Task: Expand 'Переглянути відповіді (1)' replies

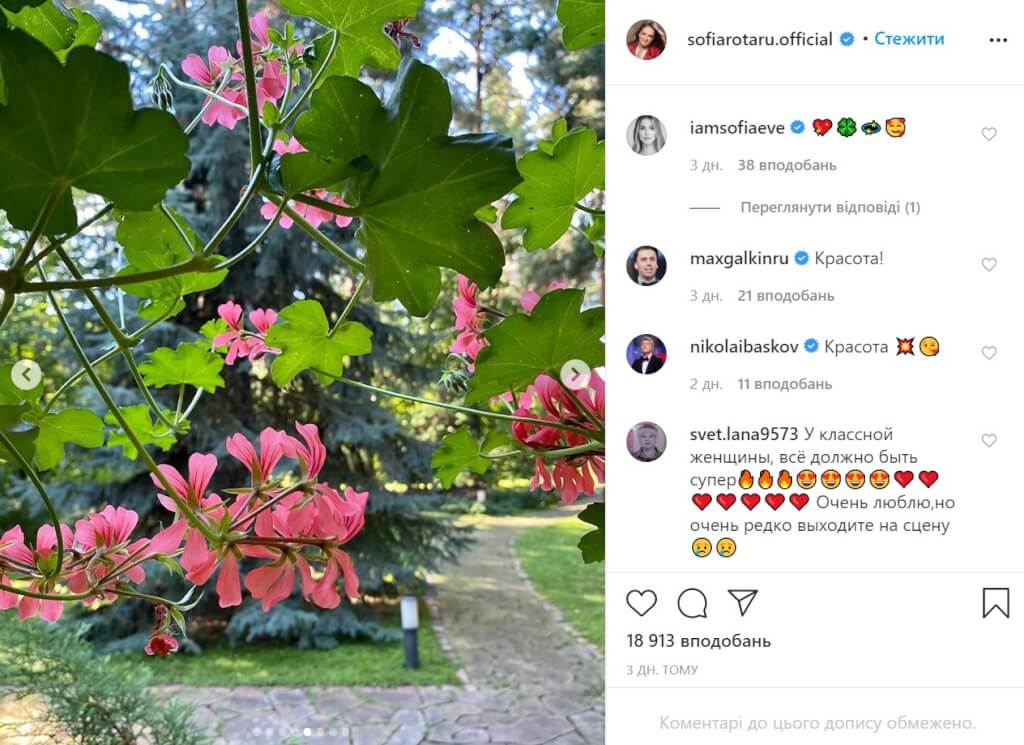Action: (830, 208)
